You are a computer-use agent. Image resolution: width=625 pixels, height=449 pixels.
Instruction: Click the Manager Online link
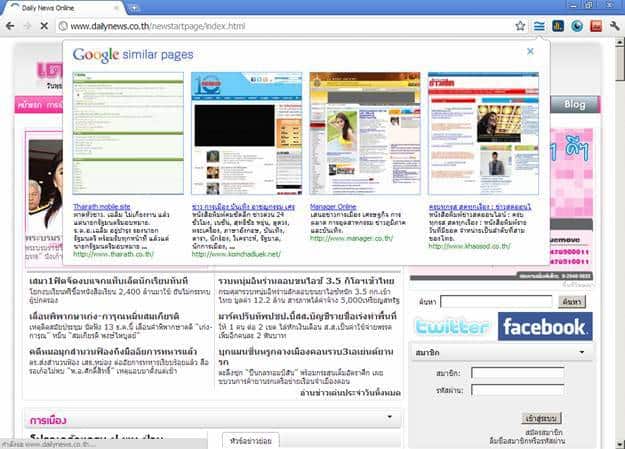tap(333, 205)
